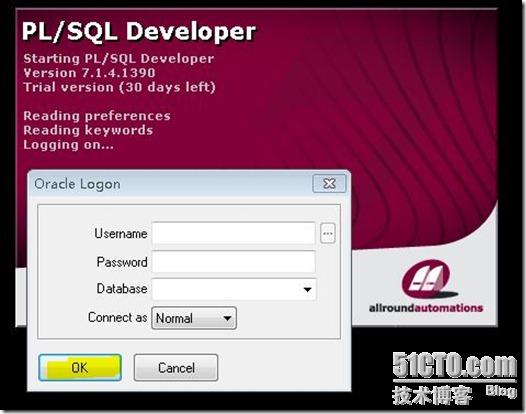Image resolution: width=526 pixels, height=414 pixels.
Task: Click 'Trial version (30 days left)' text
Action: pos(119,87)
